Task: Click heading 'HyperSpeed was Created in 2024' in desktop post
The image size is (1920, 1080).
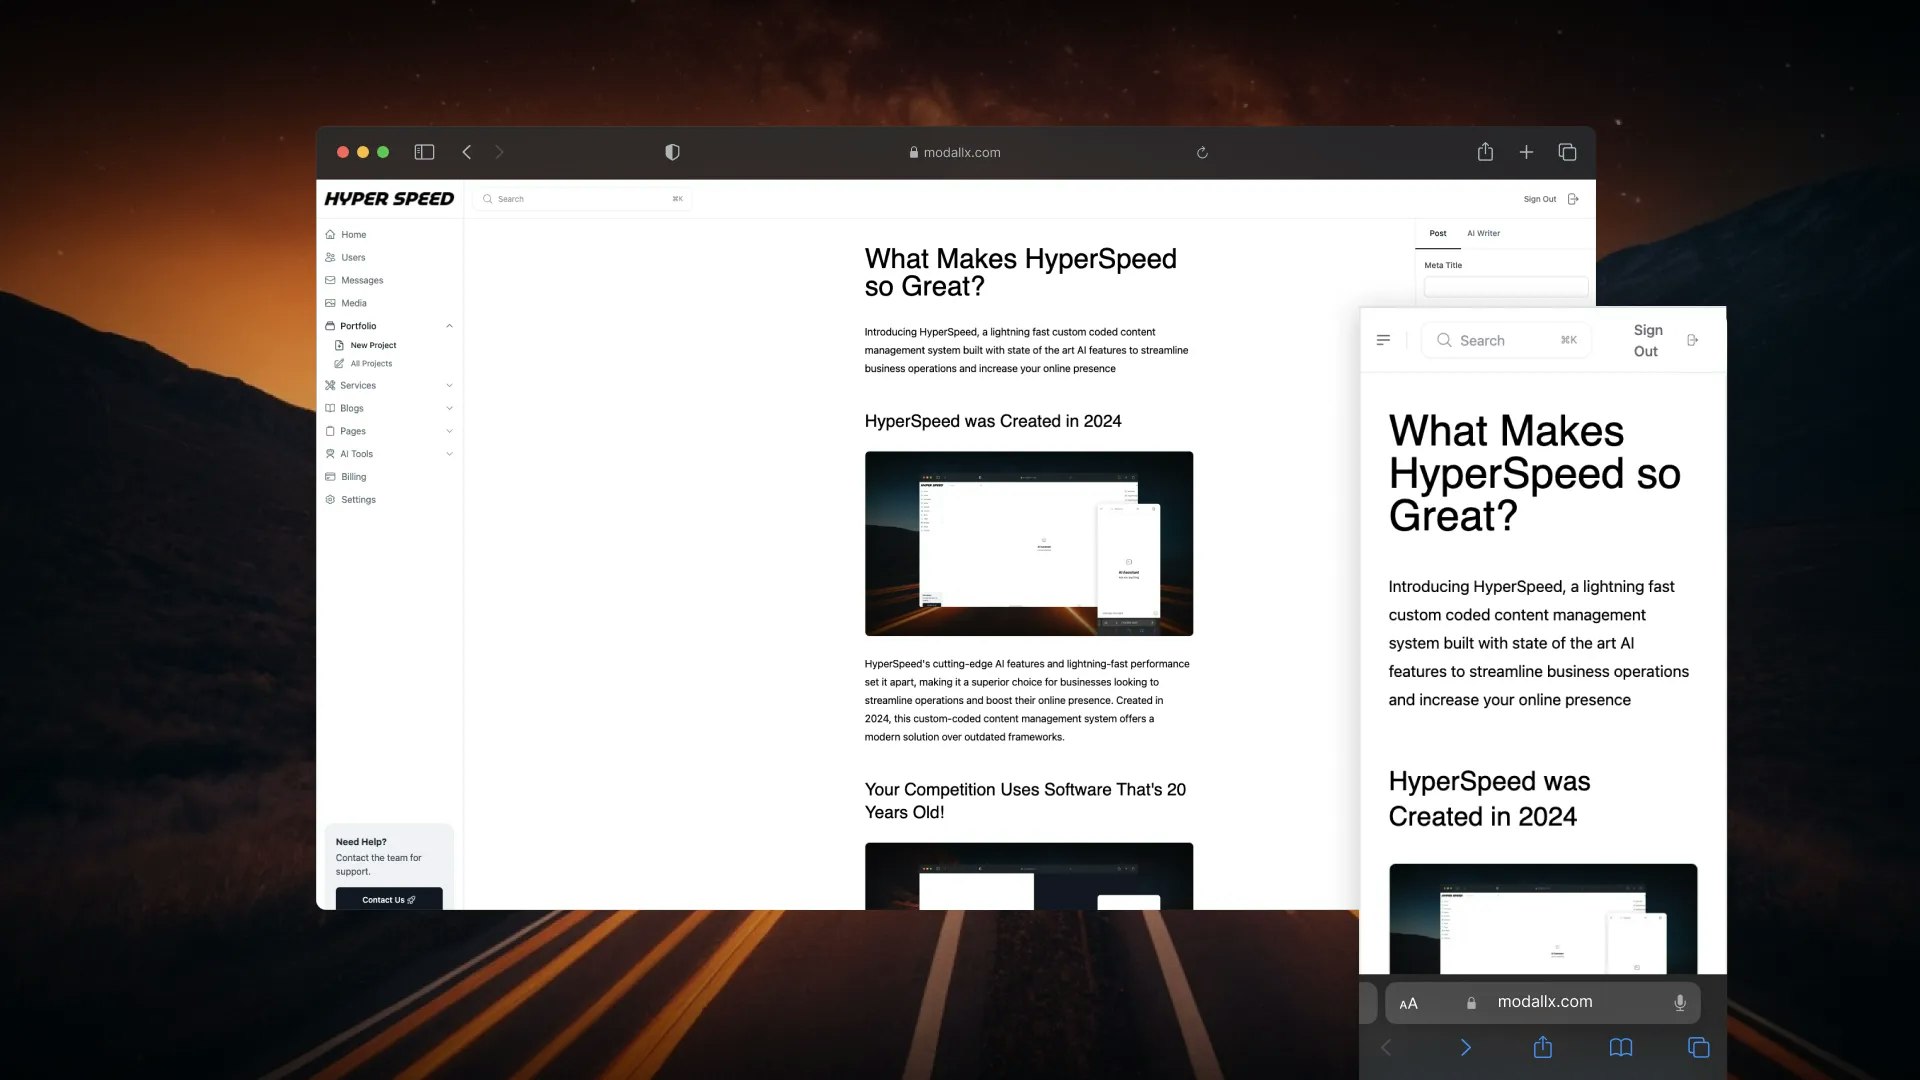Action: click(x=993, y=421)
